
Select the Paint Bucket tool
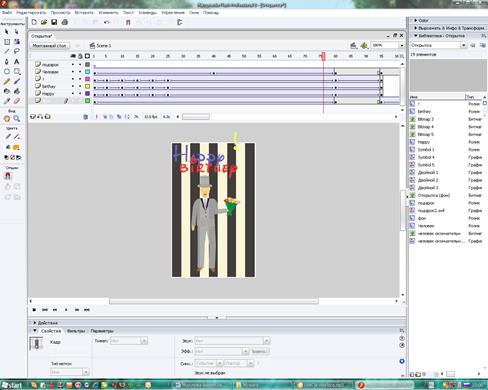17,91
